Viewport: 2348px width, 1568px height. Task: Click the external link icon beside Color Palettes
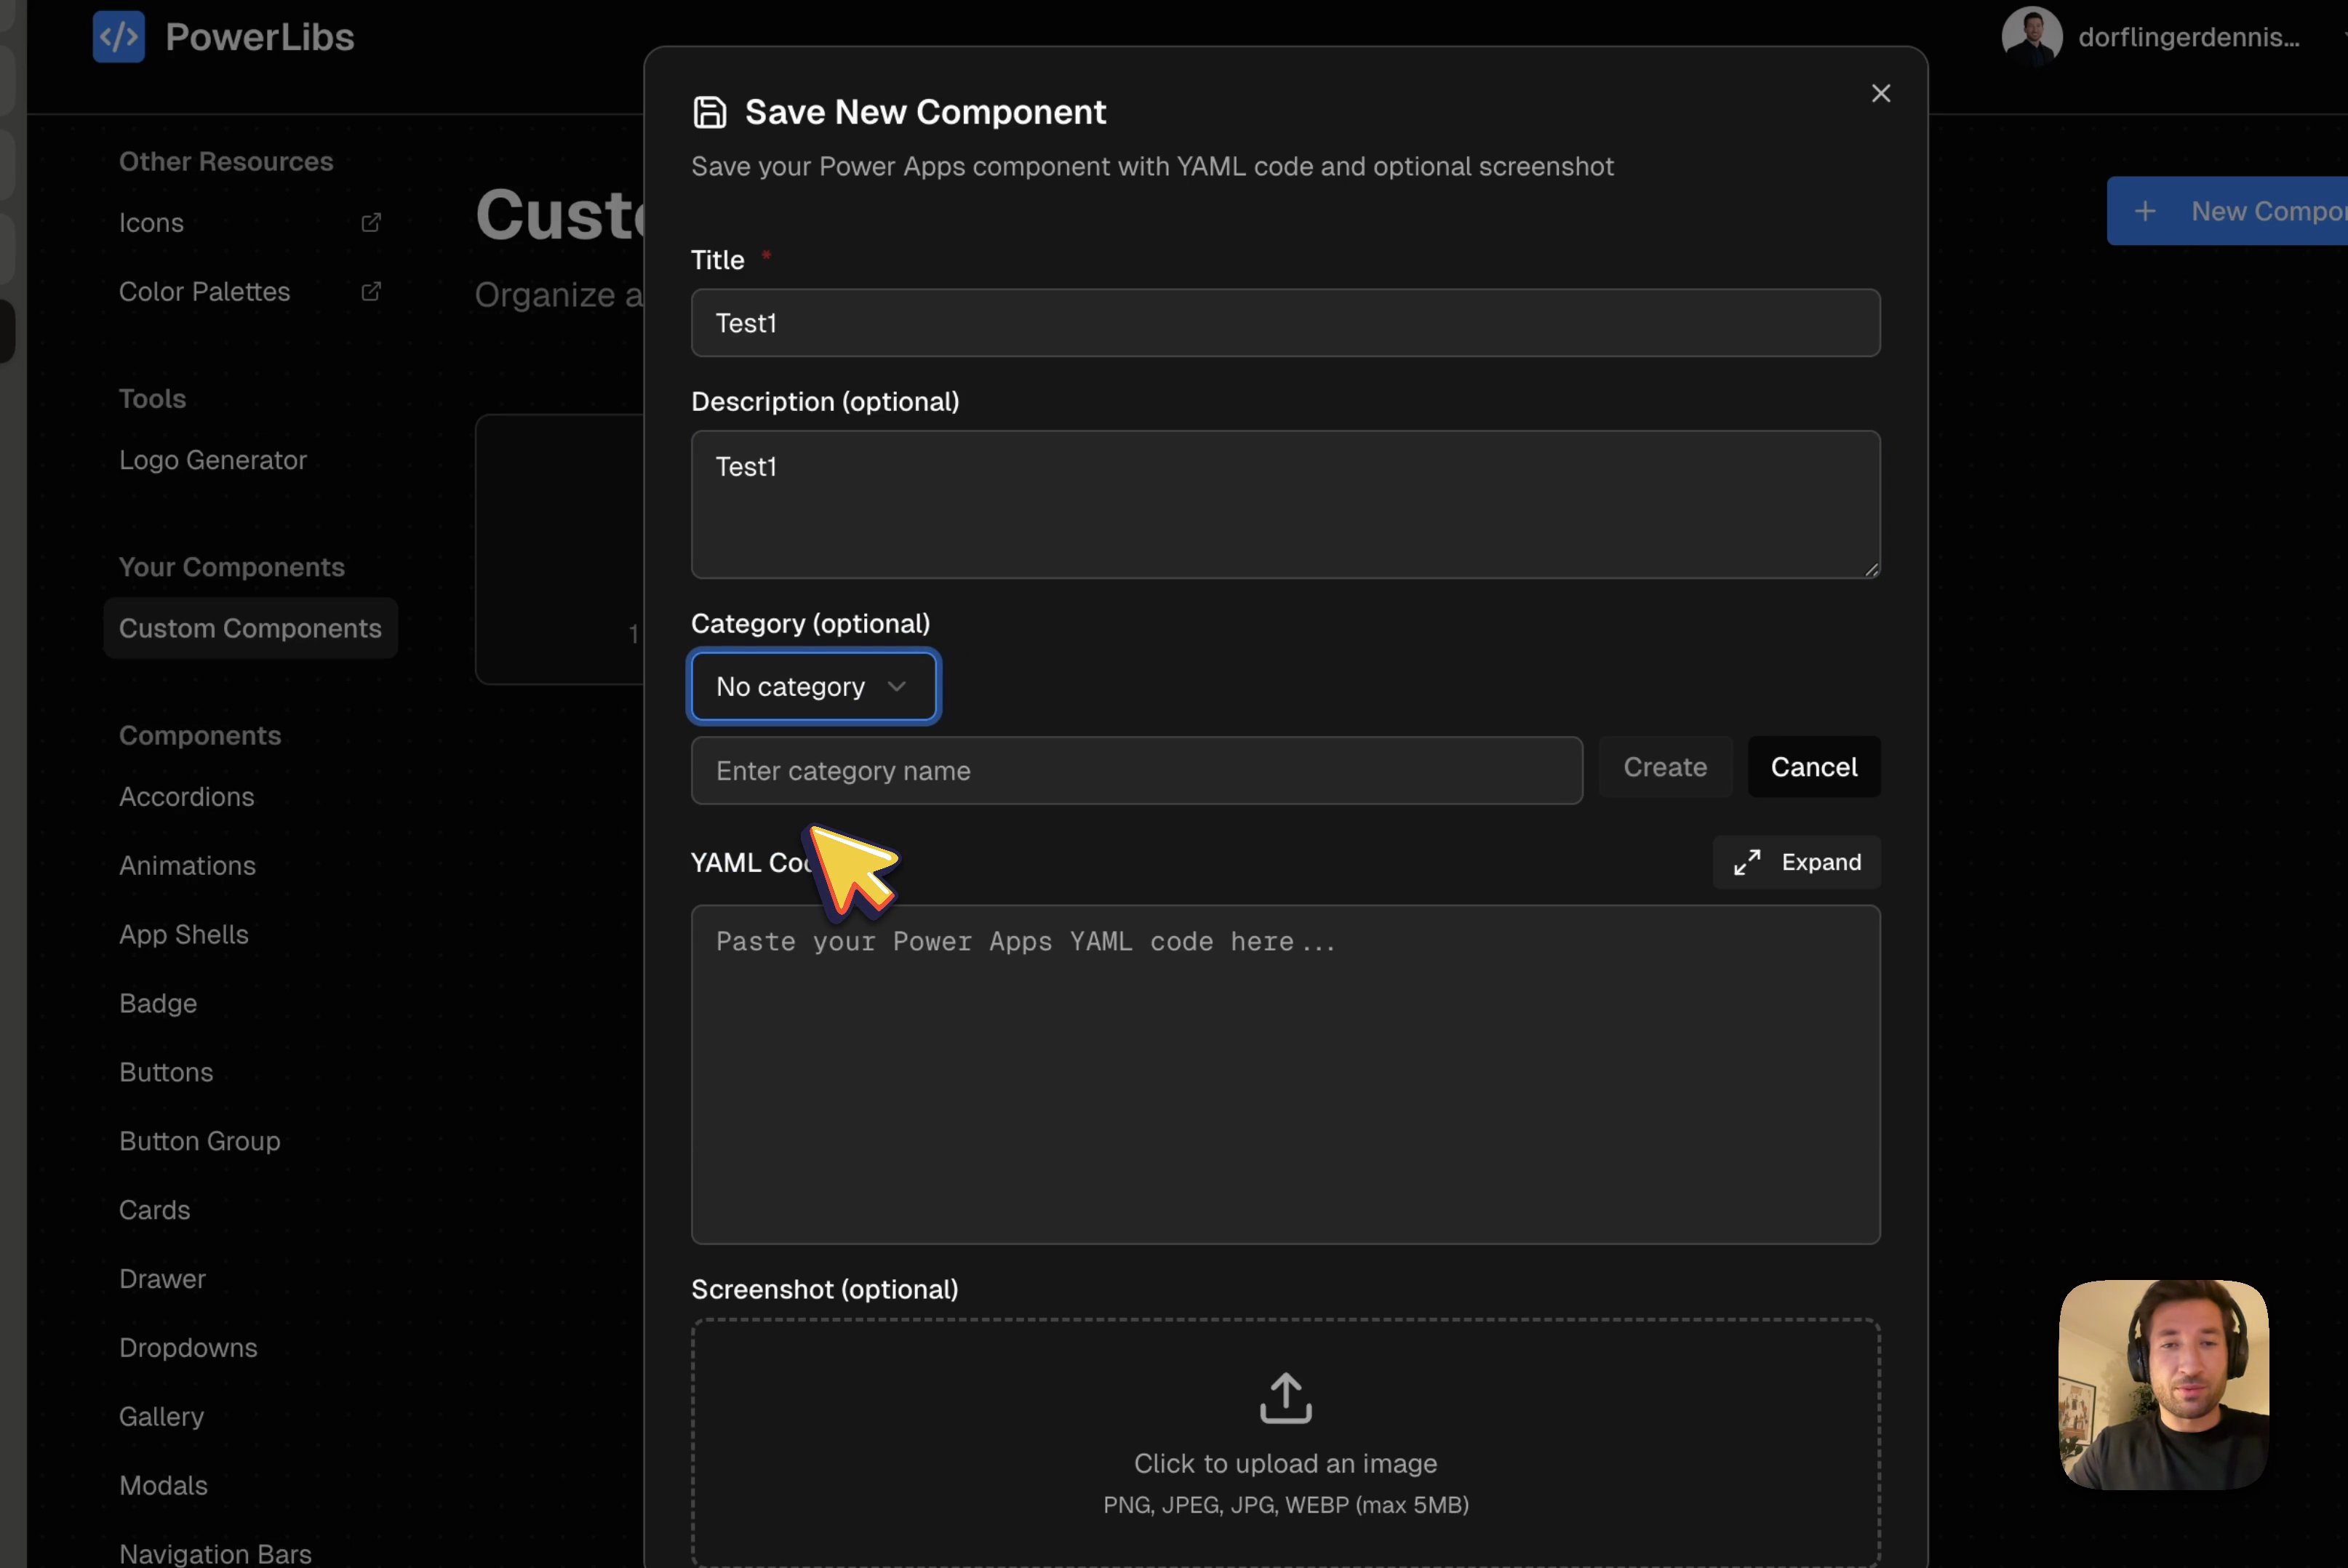click(371, 291)
